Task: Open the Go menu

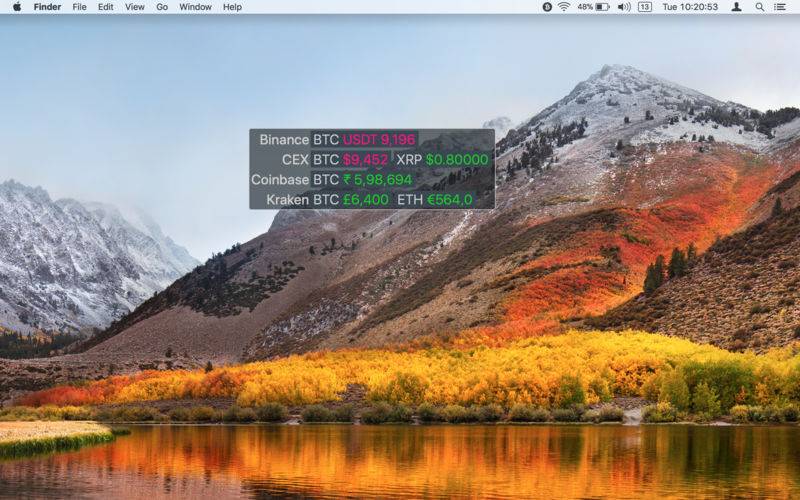Action: (x=162, y=7)
